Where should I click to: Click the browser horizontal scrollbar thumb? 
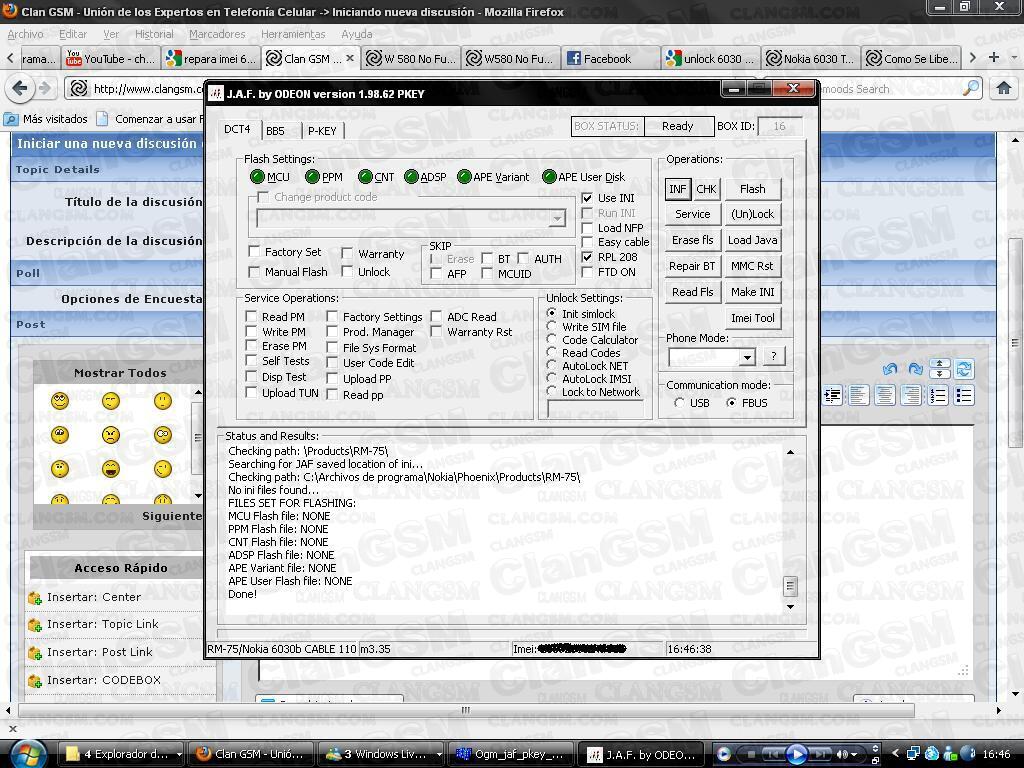[466, 710]
